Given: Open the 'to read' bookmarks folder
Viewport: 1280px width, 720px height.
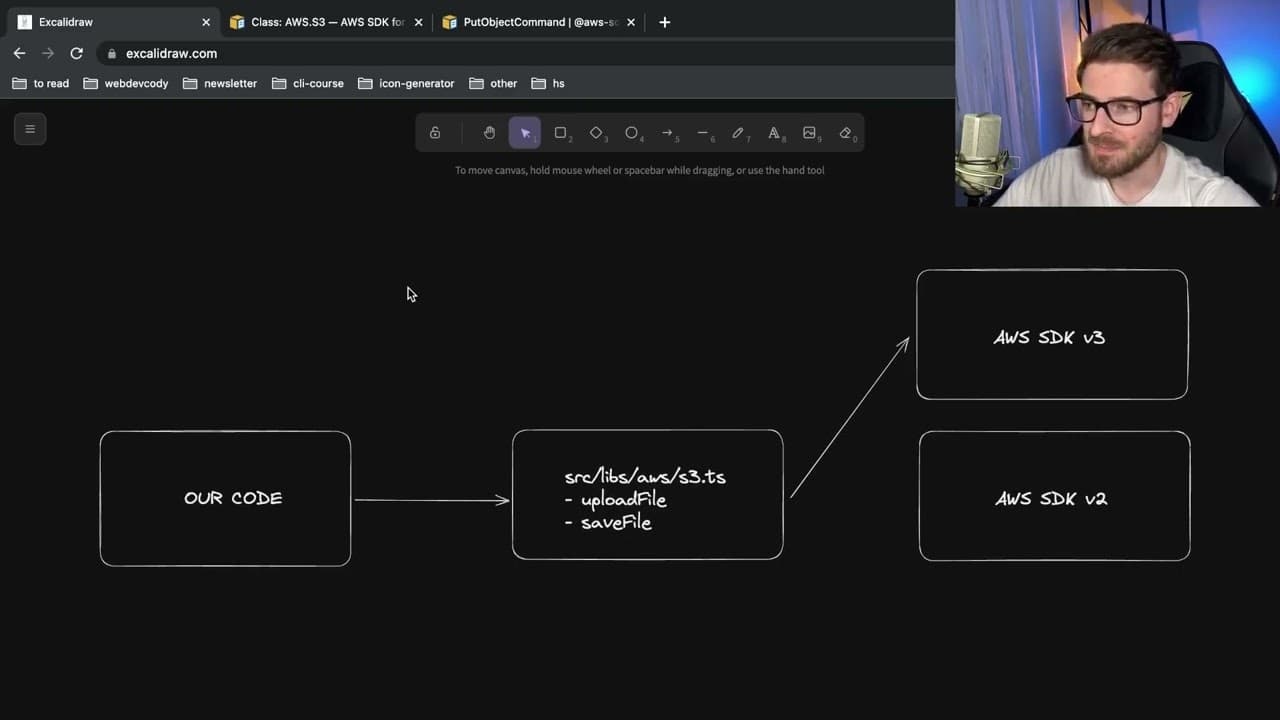Looking at the screenshot, I should (41, 84).
